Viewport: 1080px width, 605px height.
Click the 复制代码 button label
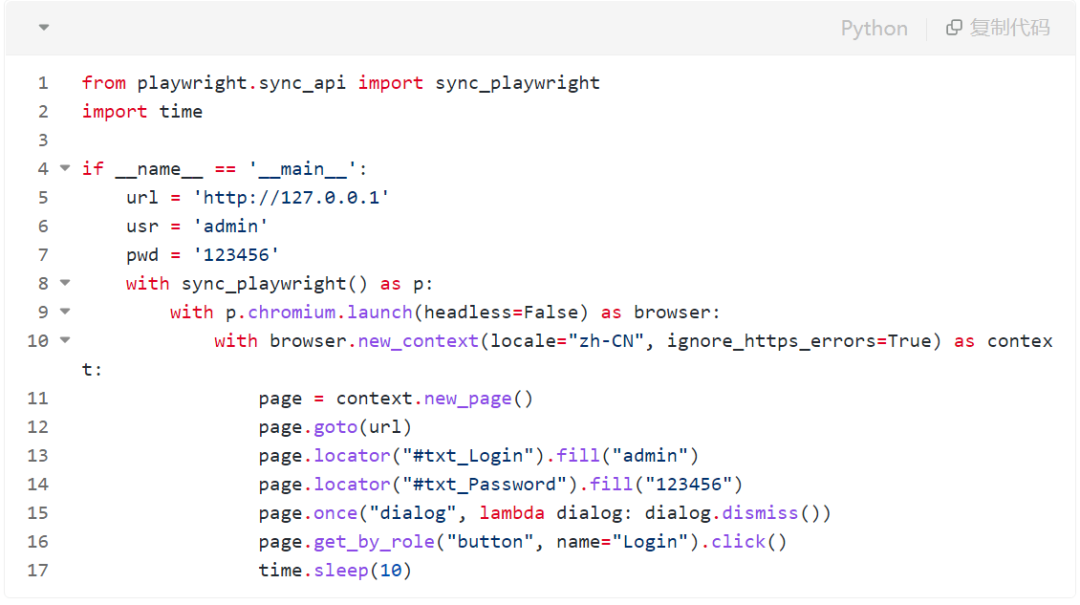1009,28
